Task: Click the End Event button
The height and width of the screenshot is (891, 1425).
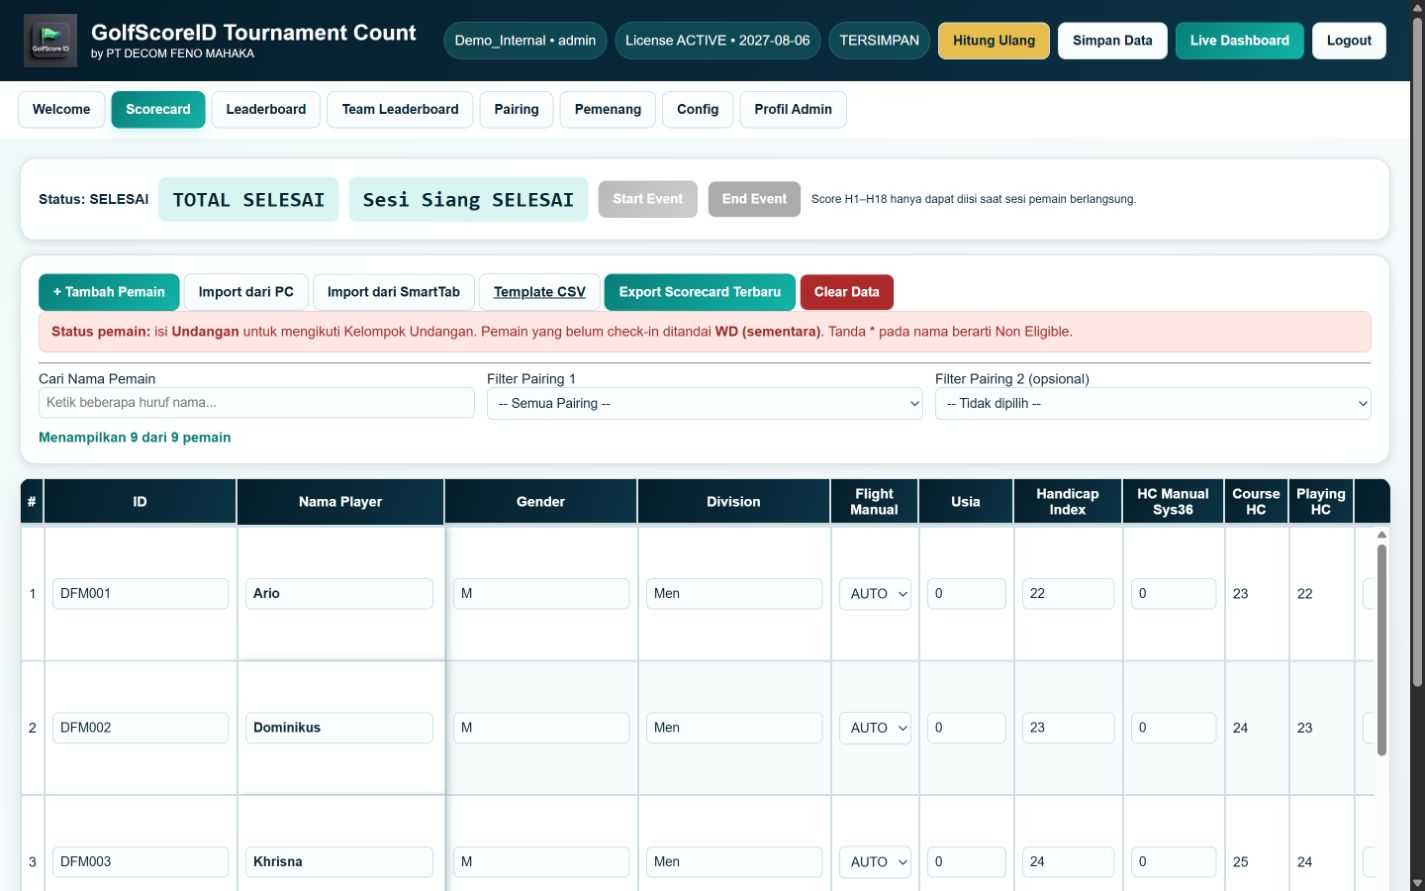Action: pos(755,199)
